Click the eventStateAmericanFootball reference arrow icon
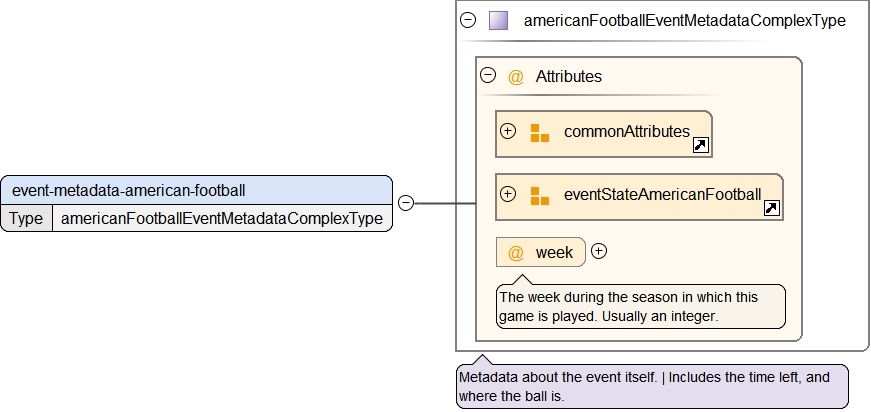This screenshot has height=412, width=871. (x=771, y=208)
